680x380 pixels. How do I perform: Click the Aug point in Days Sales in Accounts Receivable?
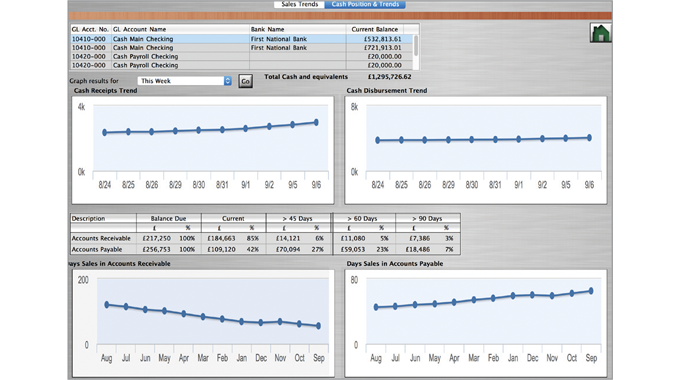[x=107, y=305]
